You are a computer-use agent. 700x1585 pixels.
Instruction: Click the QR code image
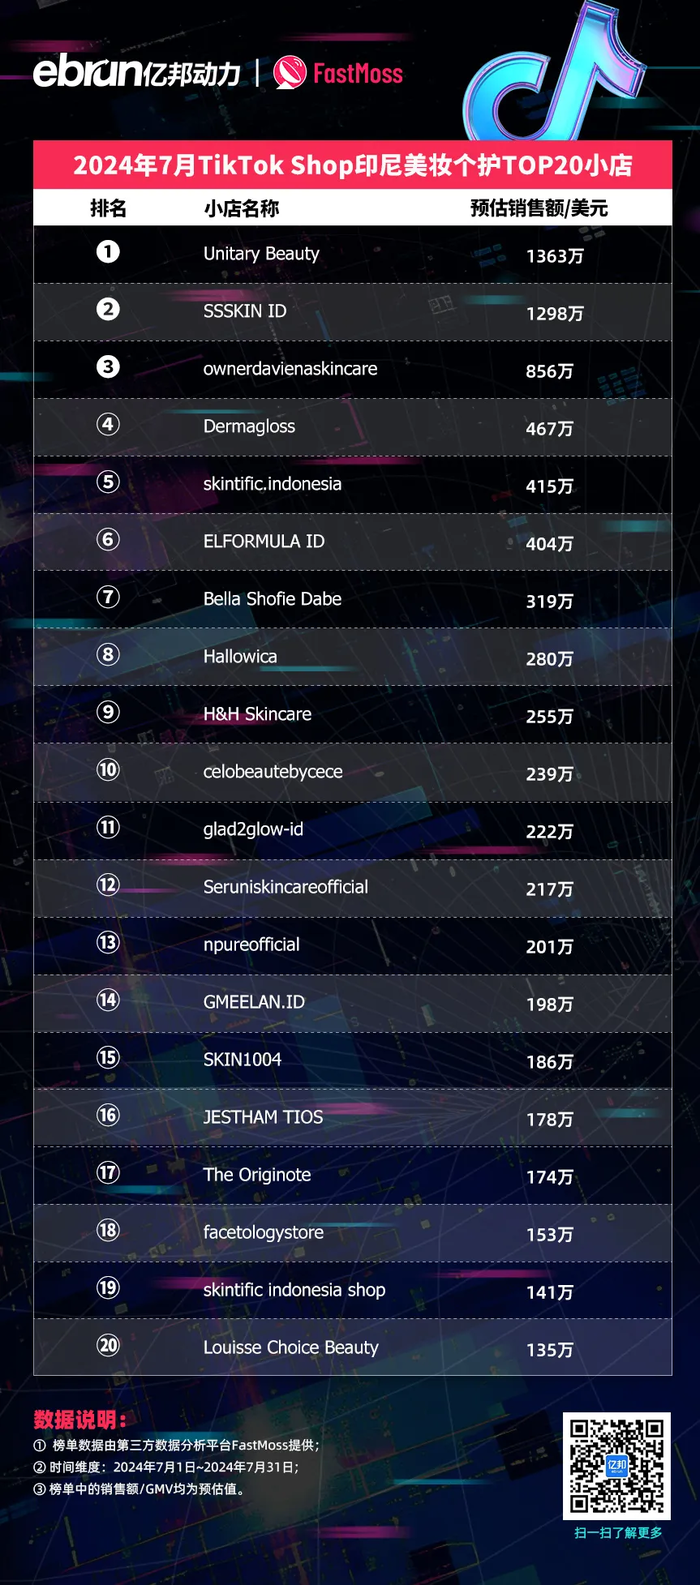click(x=616, y=1465)
